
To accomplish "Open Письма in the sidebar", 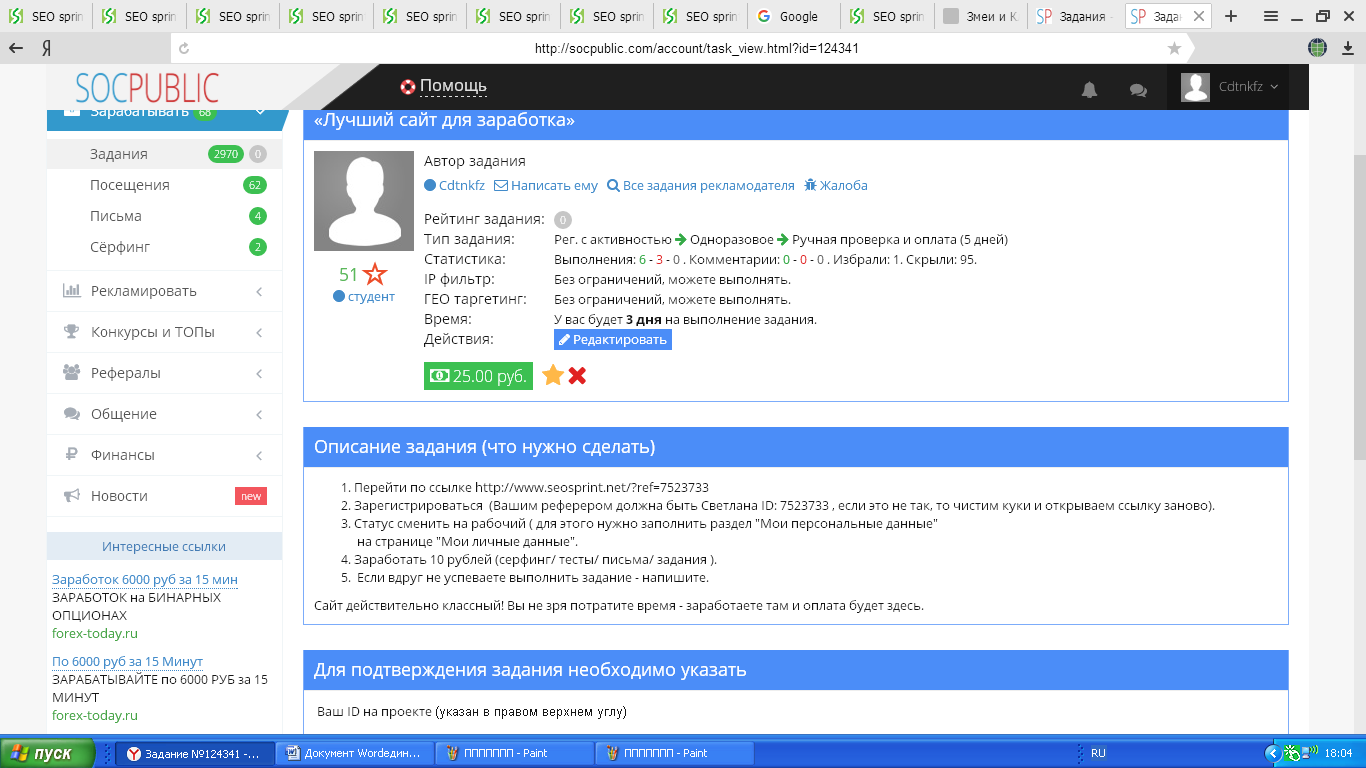I will pos(116,216).
